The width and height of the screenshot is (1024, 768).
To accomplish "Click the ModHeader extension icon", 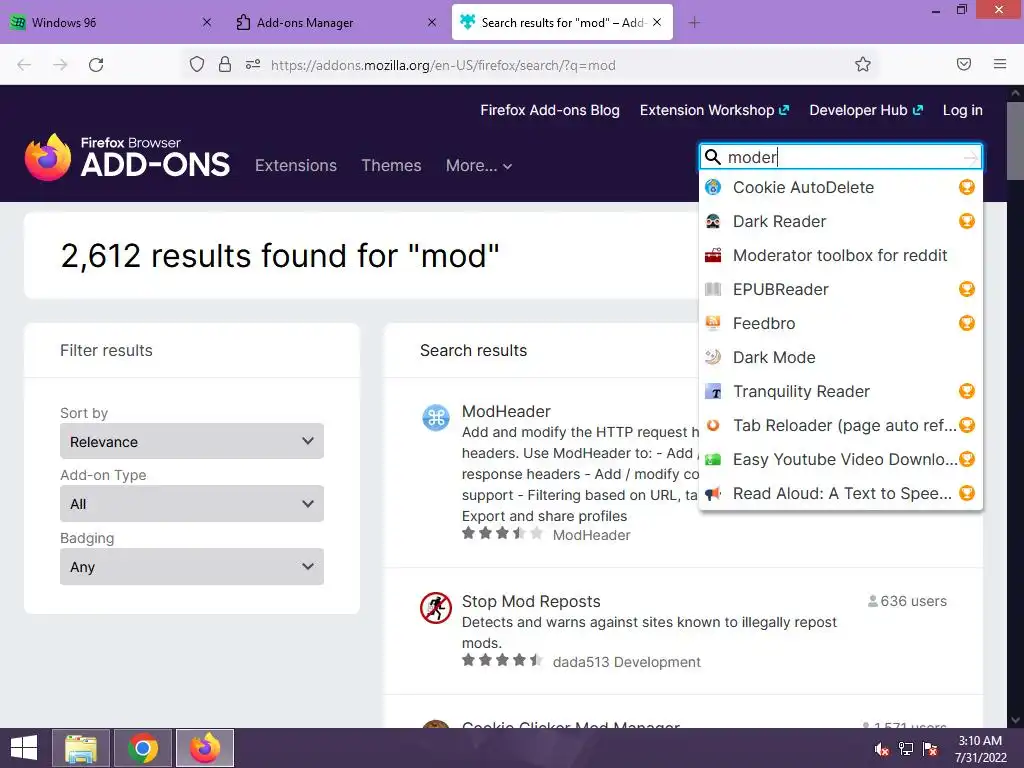I will coord(436,418).
